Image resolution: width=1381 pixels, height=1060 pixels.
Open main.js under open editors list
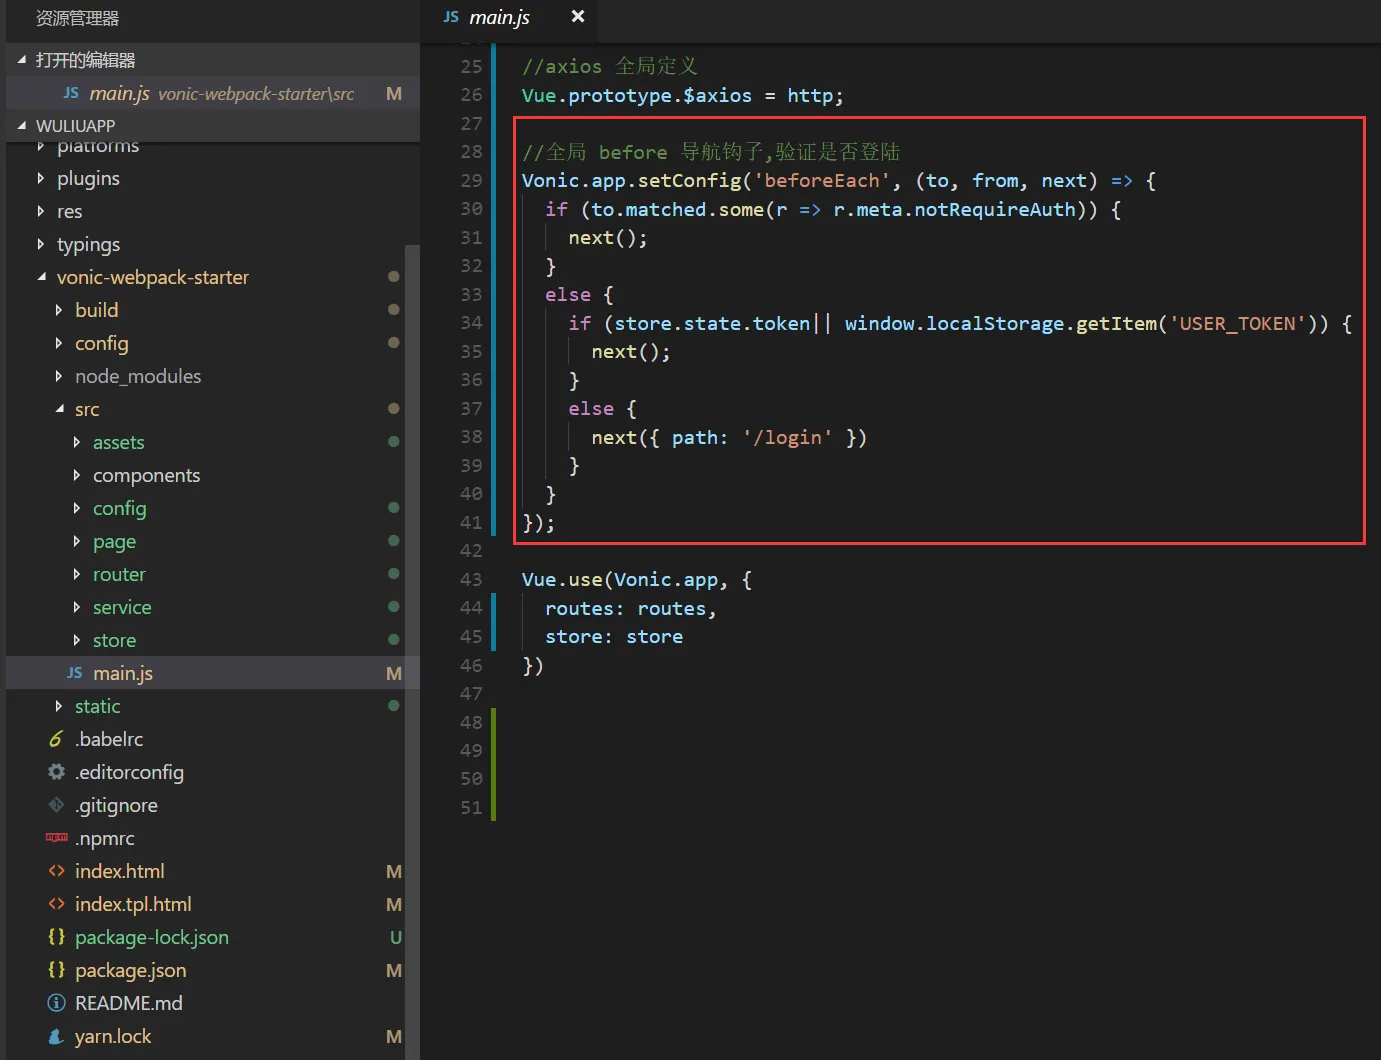[212, 93]
